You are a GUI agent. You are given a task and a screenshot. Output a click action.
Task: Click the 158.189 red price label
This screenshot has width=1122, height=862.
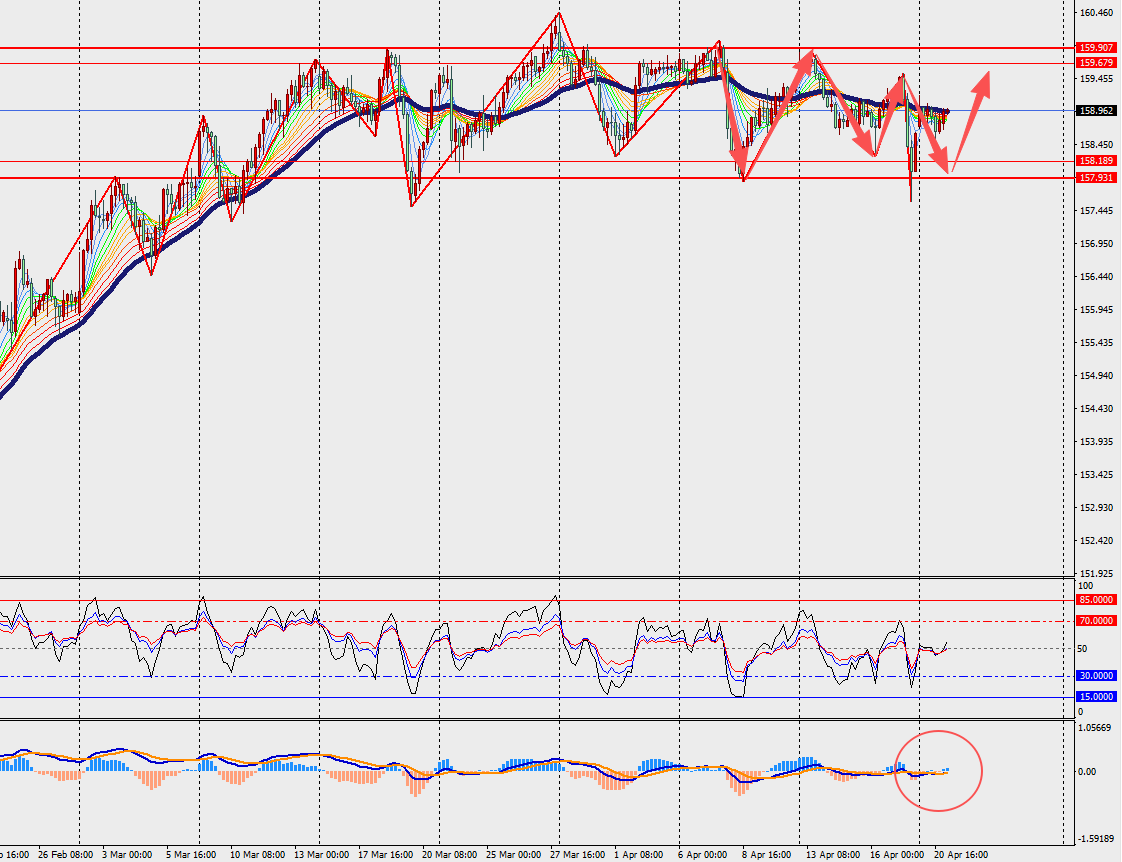(1097, 160)
